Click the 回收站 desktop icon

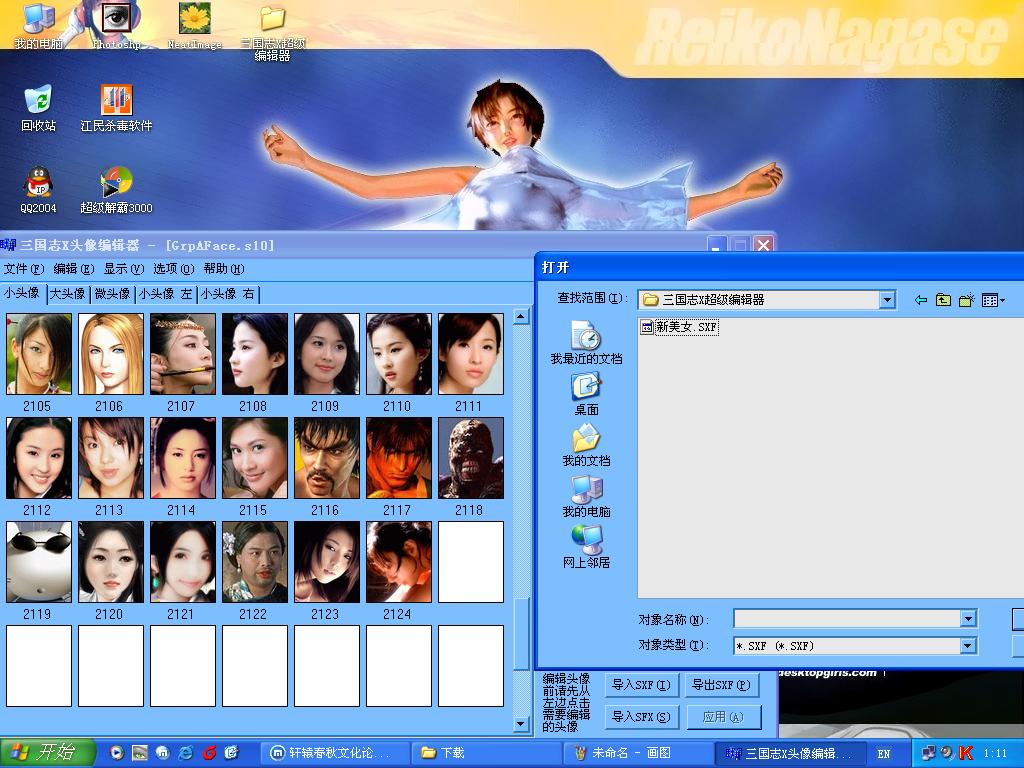(x=38, y=108)
